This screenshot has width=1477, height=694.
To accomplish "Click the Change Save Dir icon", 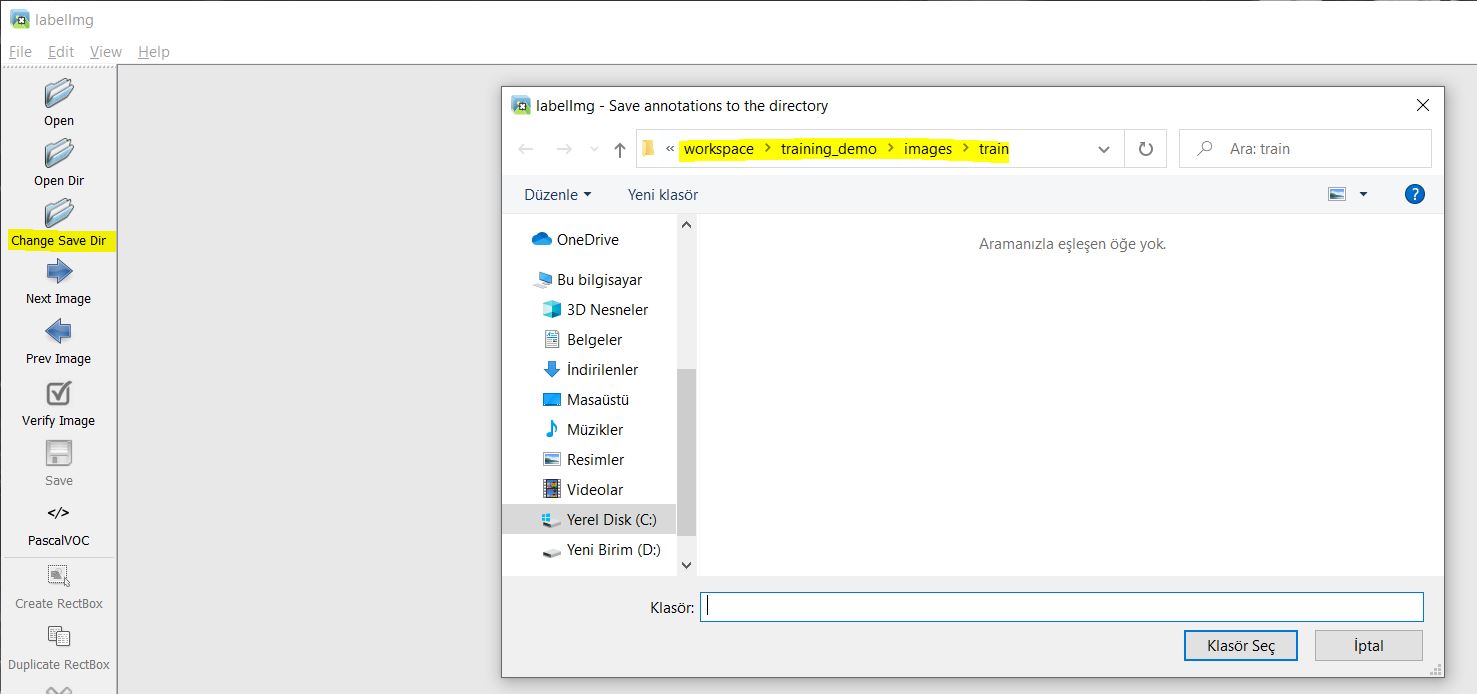I will tap(59, 213).
